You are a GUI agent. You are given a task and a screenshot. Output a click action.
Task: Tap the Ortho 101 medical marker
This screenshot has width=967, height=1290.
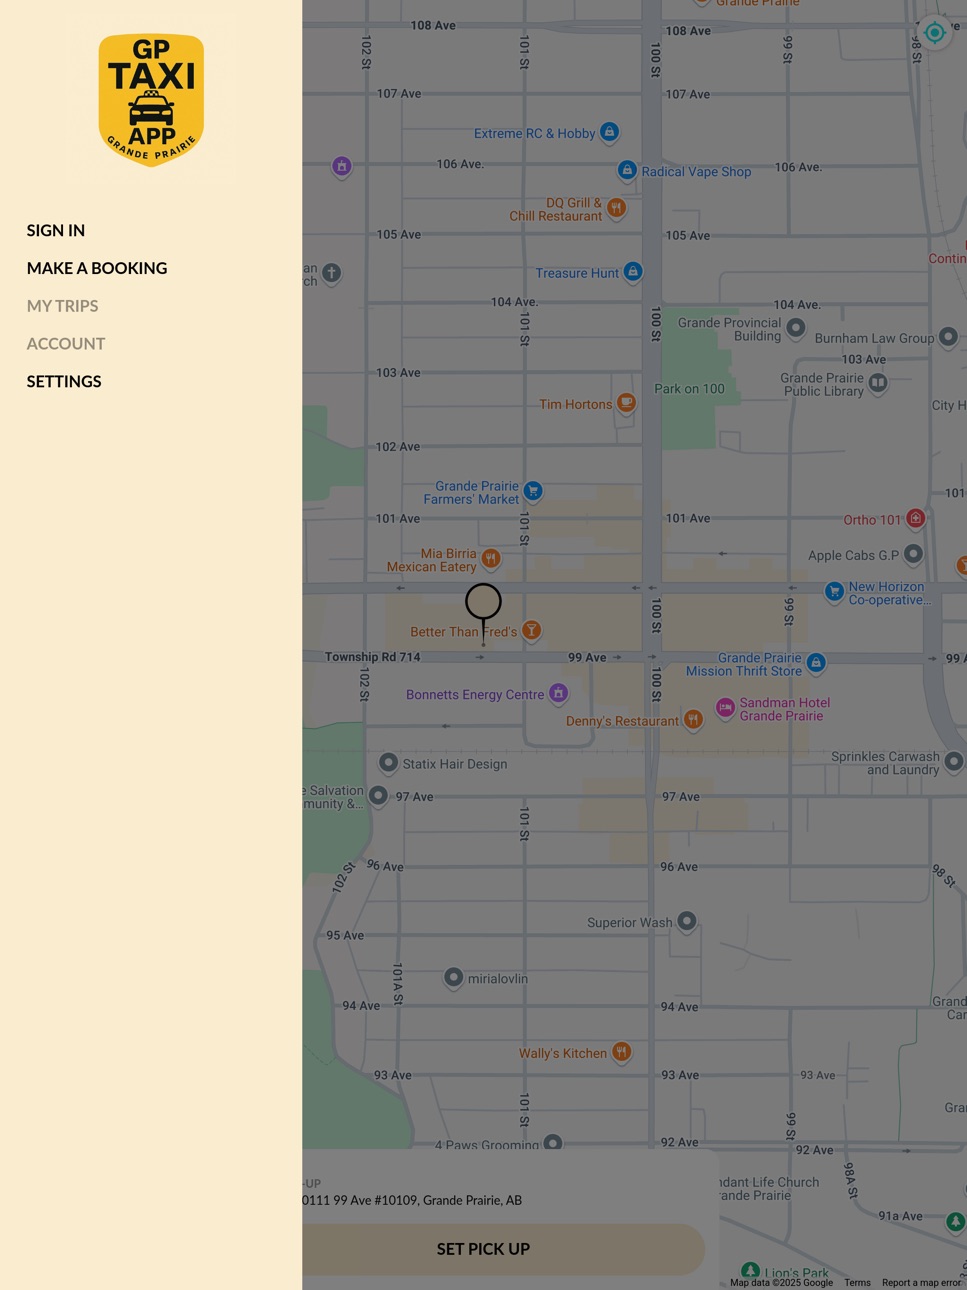coord(915,518)
